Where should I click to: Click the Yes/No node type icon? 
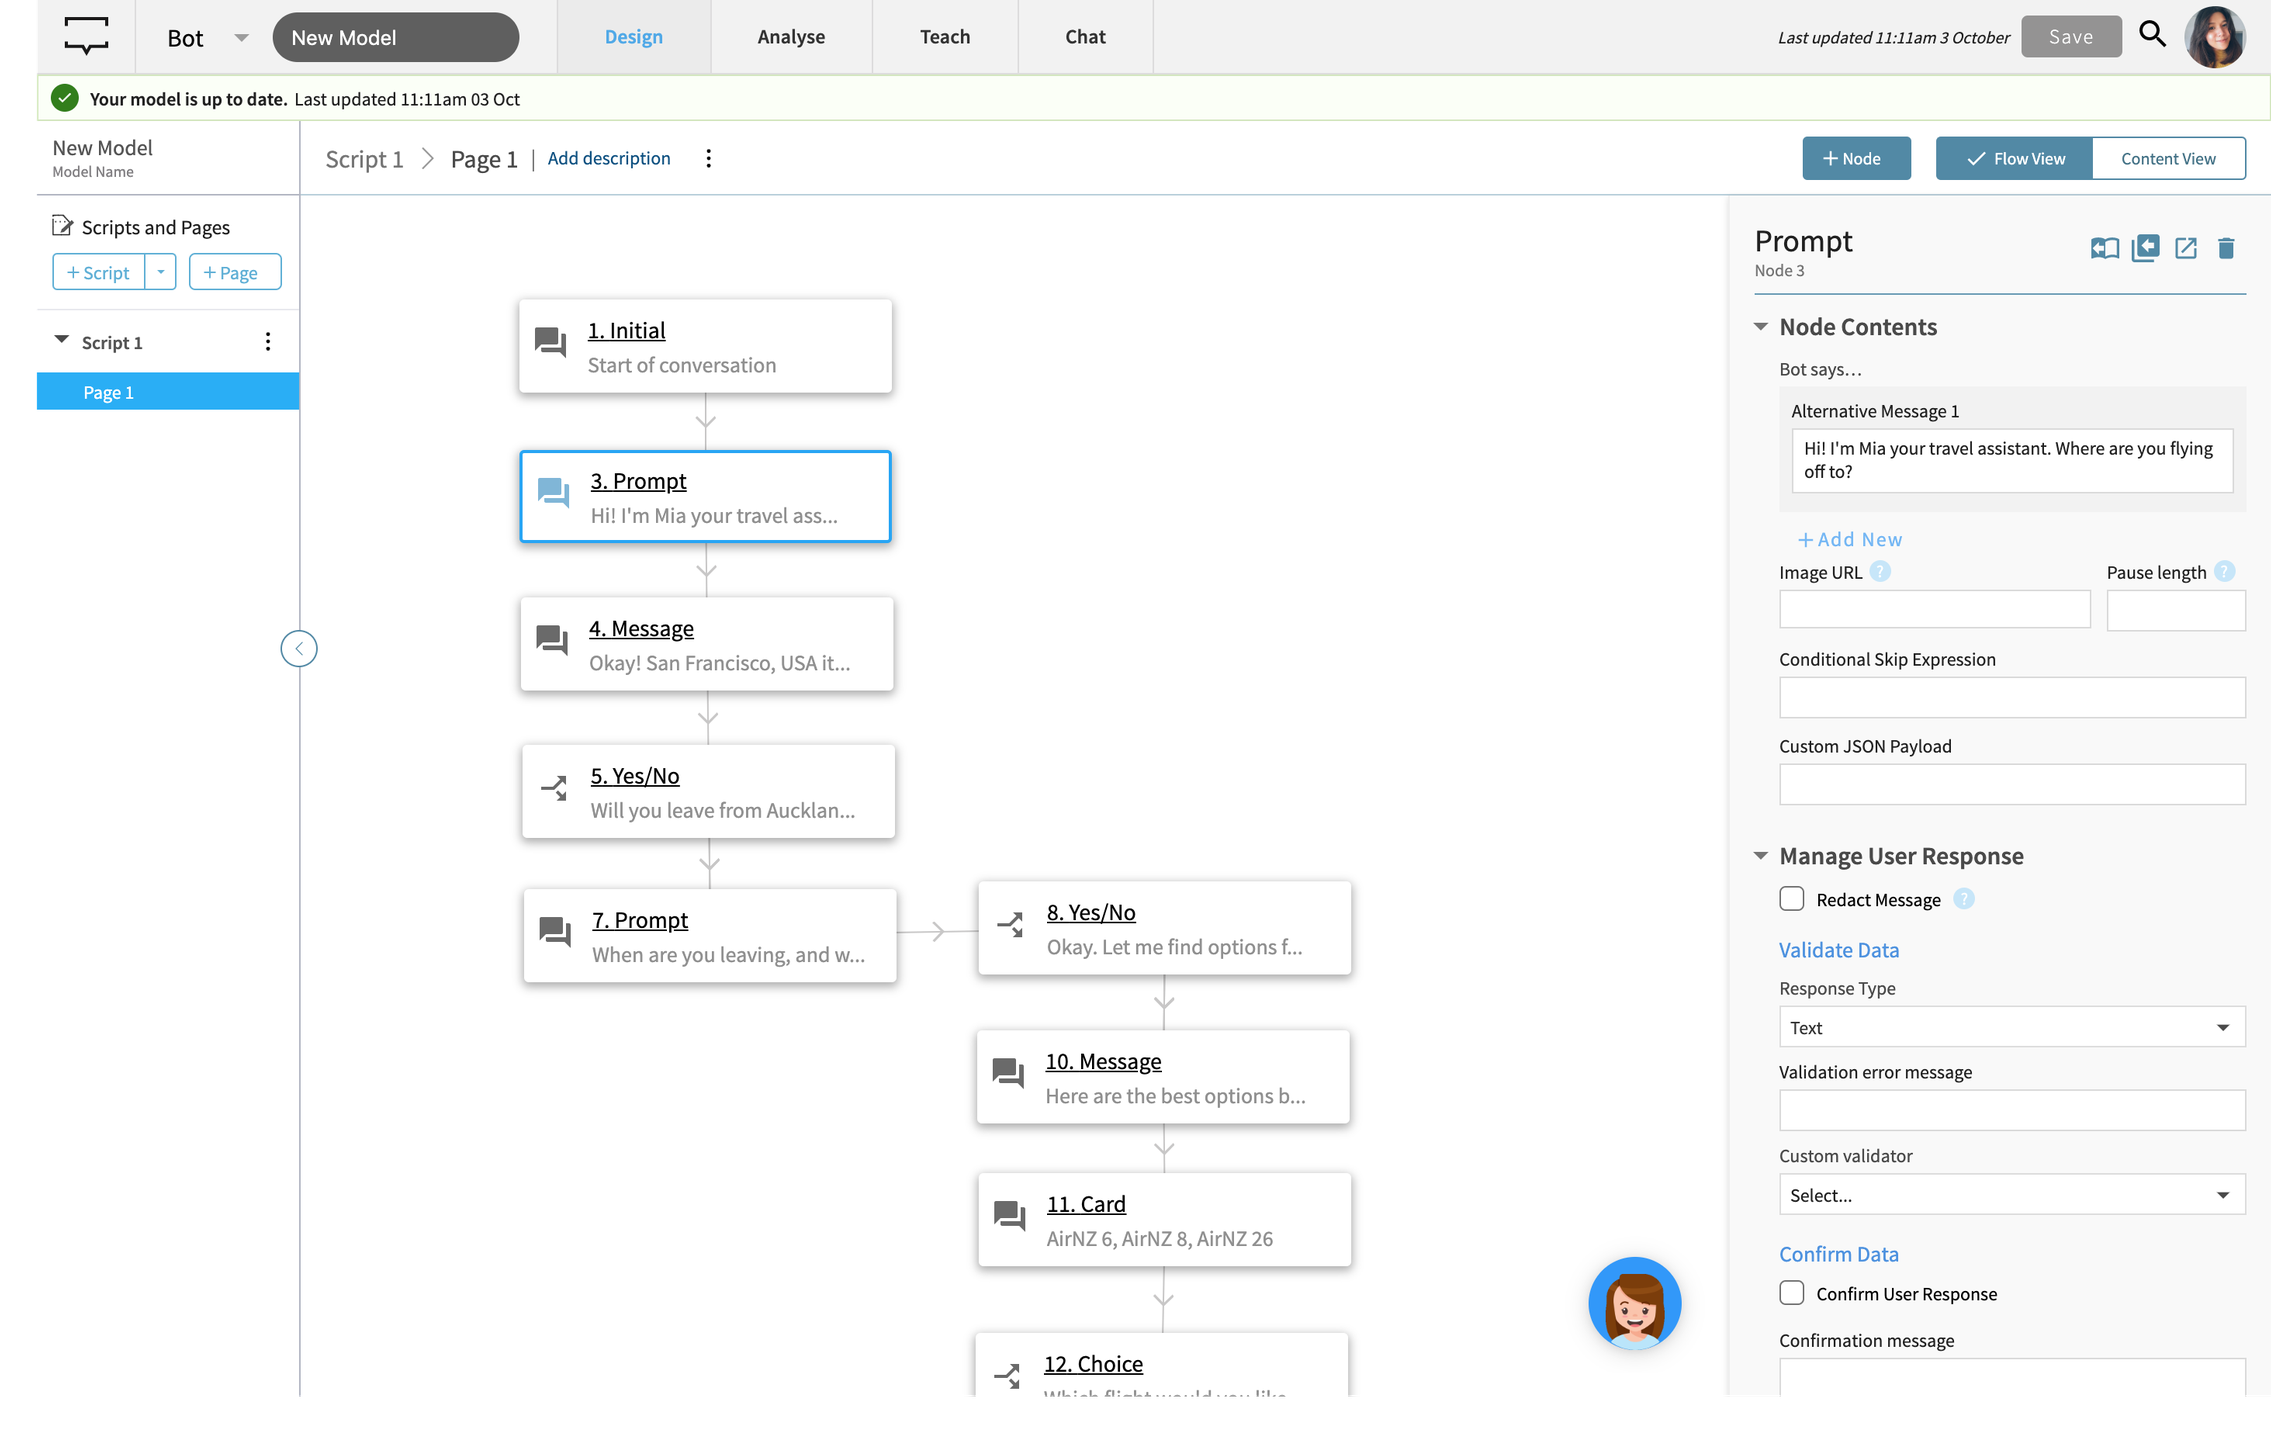pyautogui.click(x=555, y=790)
